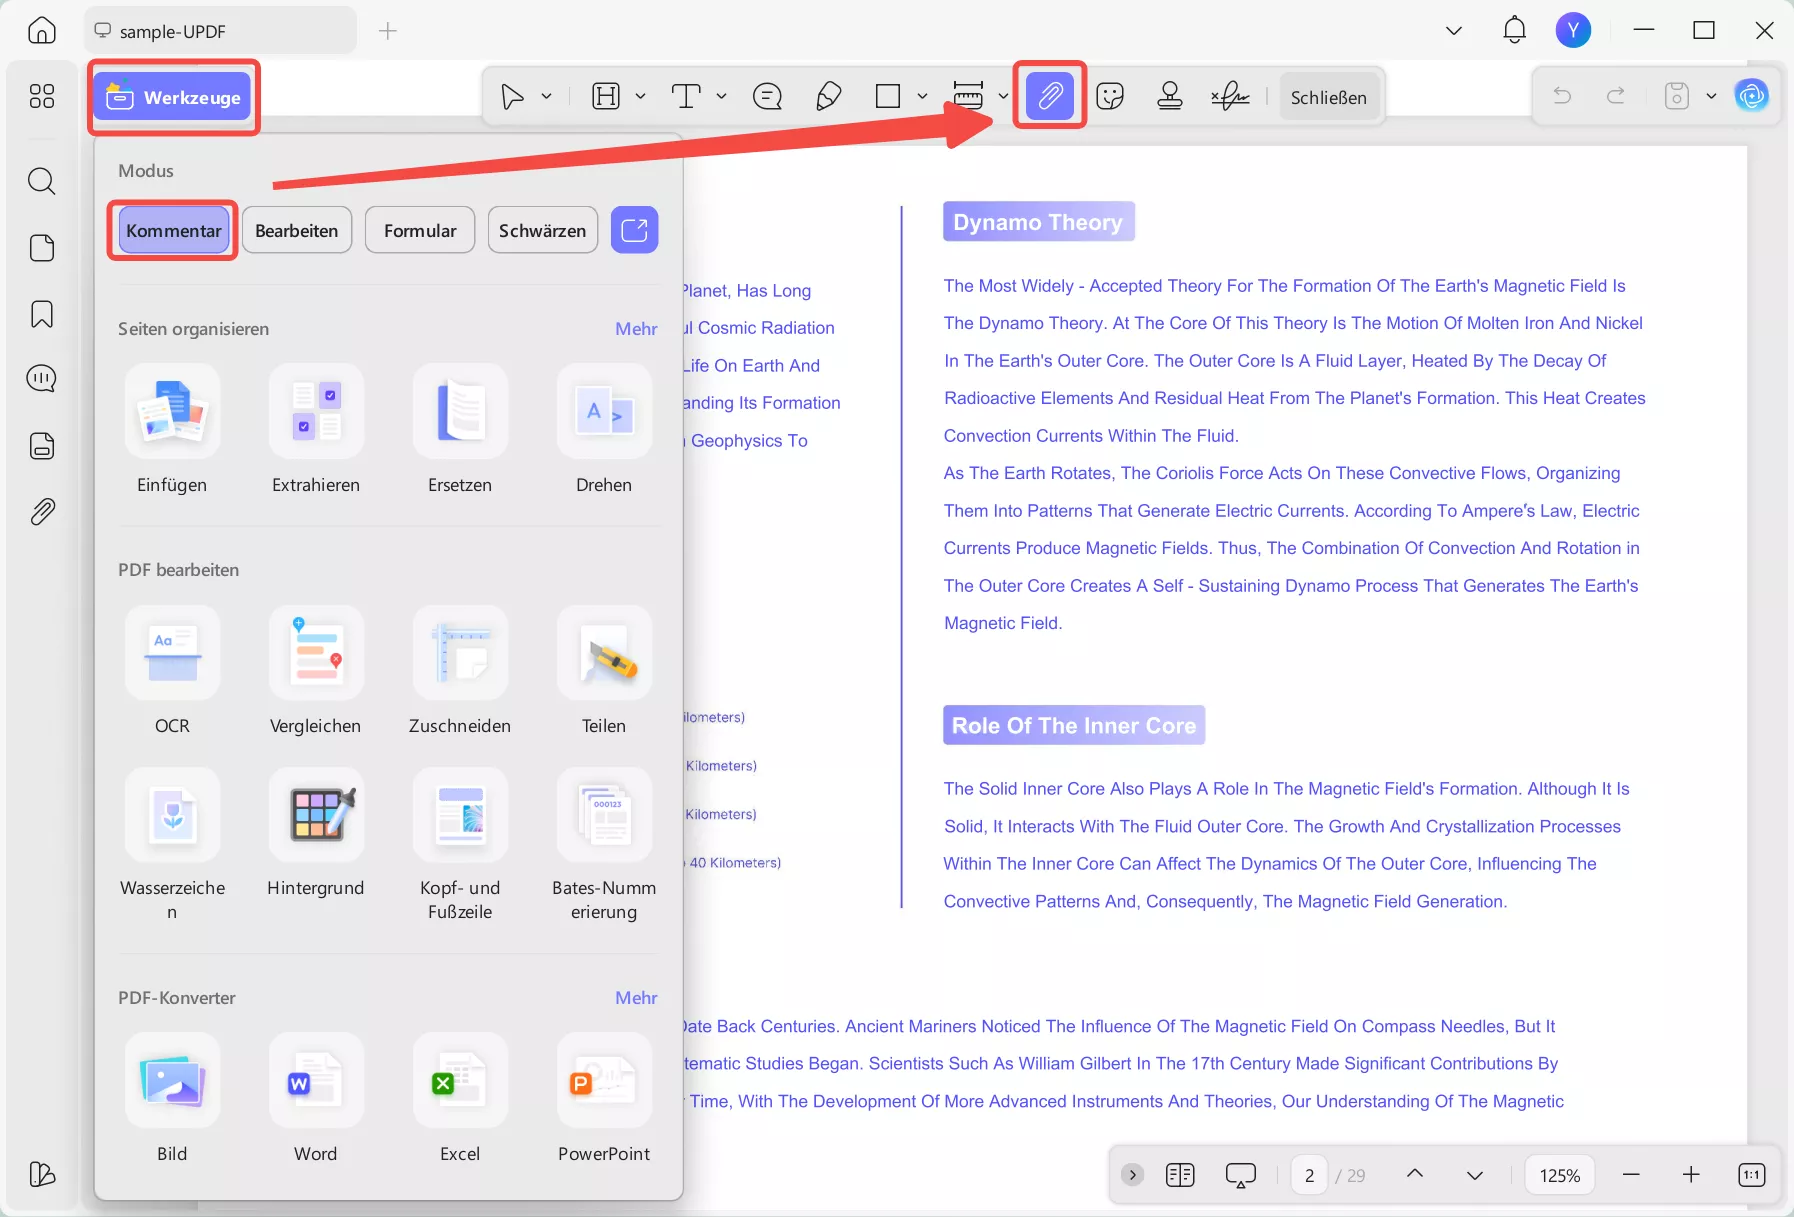The image size is (1794, 1217).
Task: Open the Extrahieren page tool
Action: point(316,430)
